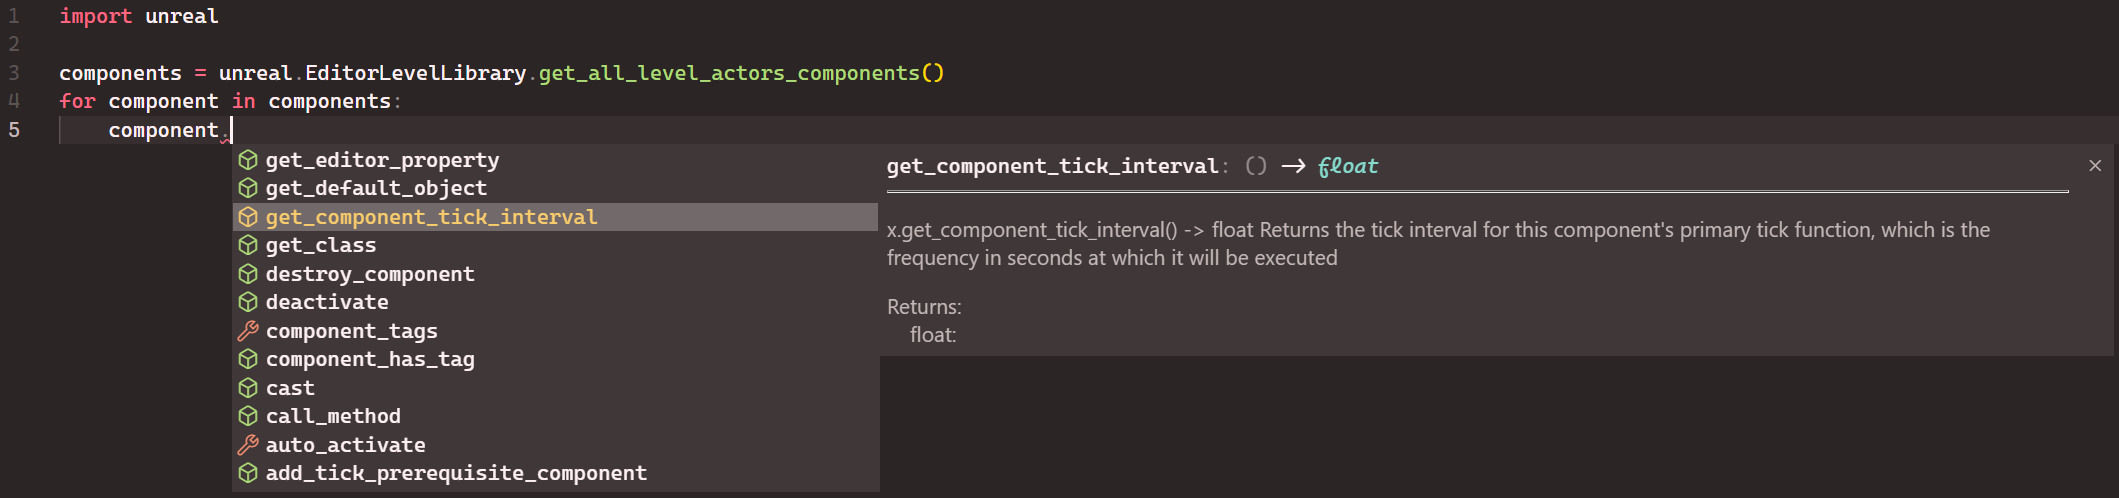This screenshot has width=2119, height=498.
Task: Click the wrench icon beside component_tags
Action: point(248,331)
